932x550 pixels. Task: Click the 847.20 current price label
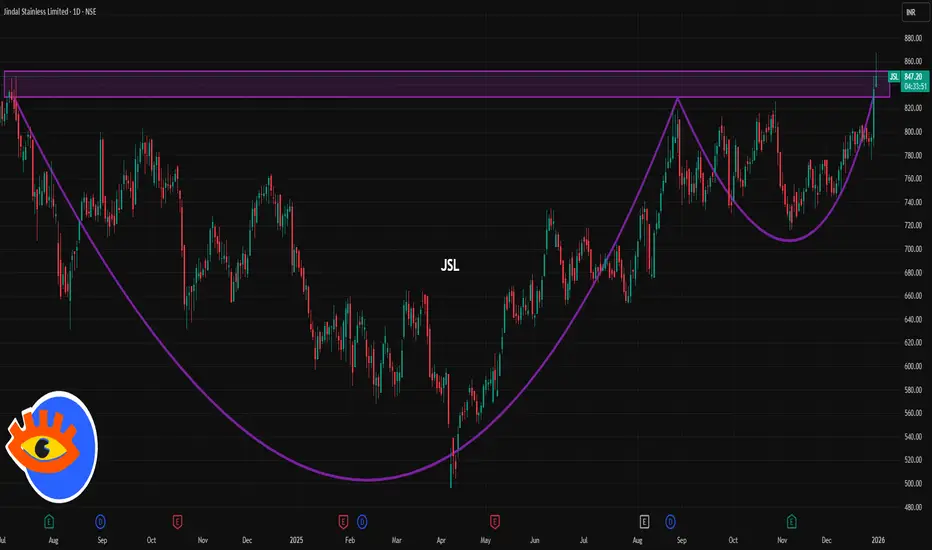(914, 77)
